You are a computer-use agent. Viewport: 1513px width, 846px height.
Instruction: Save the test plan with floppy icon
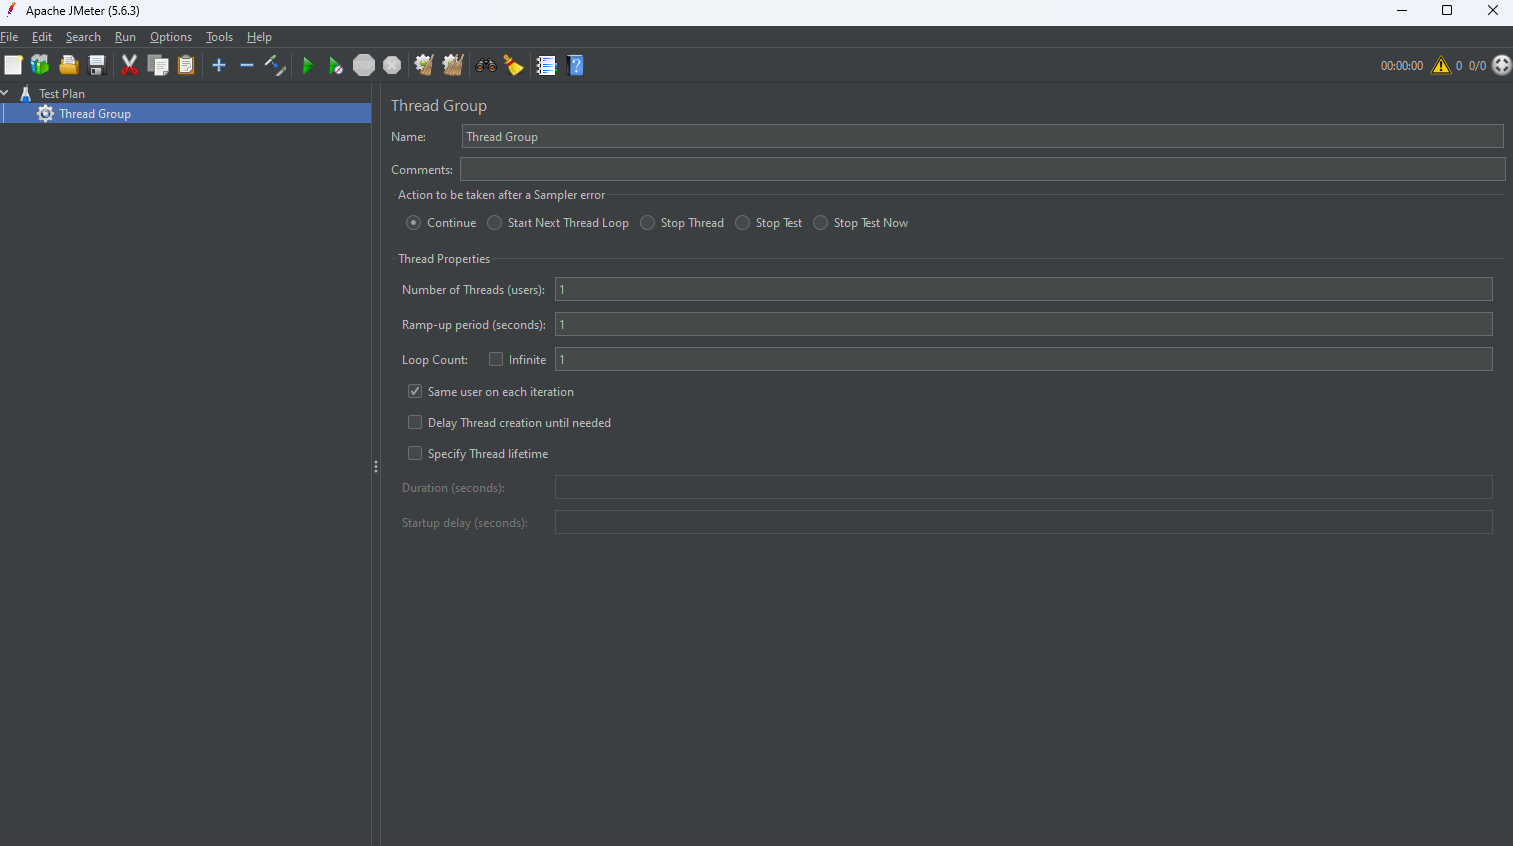(x=97, y=65)
